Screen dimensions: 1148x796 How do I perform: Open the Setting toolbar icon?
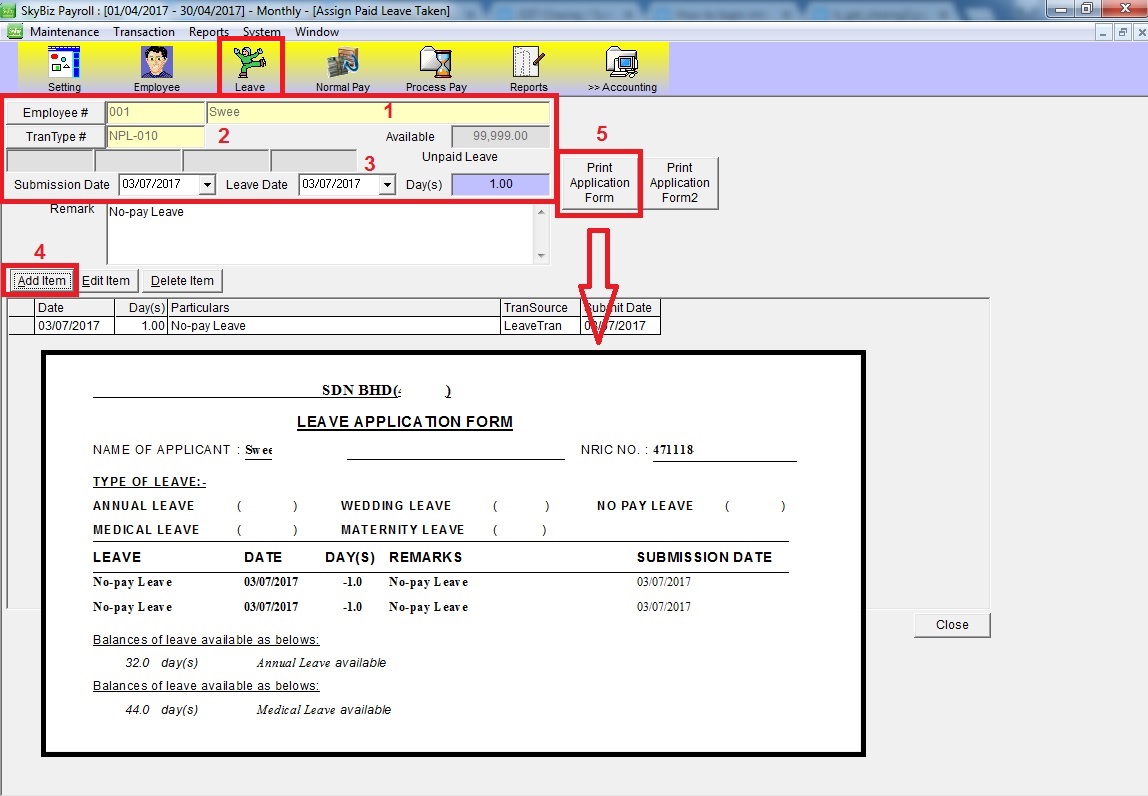click(x=64, y=66)
